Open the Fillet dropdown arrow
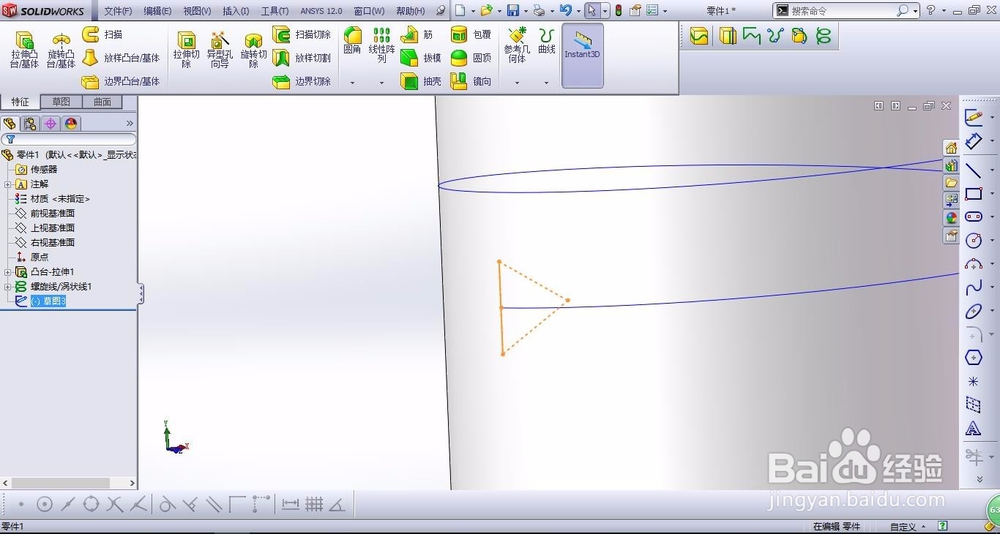Viewport: 1000px width, 534px height. point(352,82)
